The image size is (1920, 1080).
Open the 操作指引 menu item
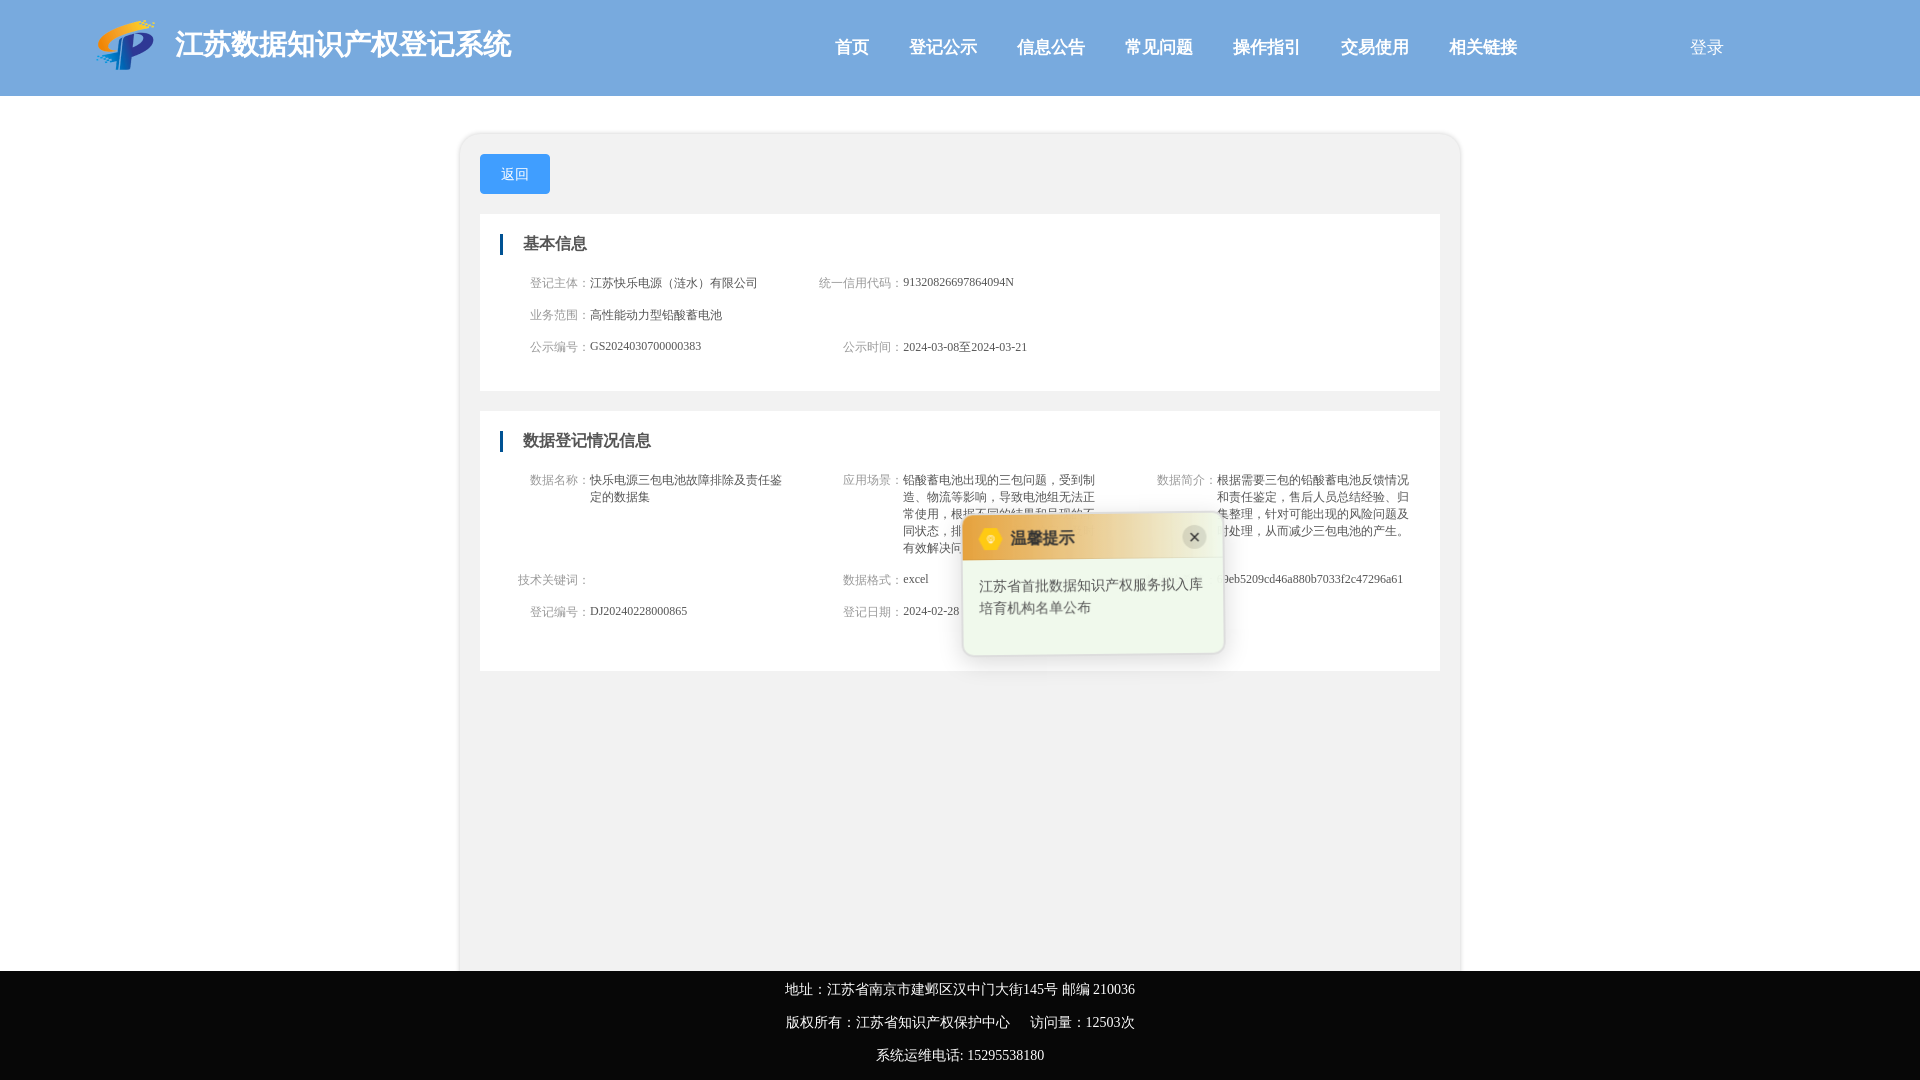[x=1267, y=47]
